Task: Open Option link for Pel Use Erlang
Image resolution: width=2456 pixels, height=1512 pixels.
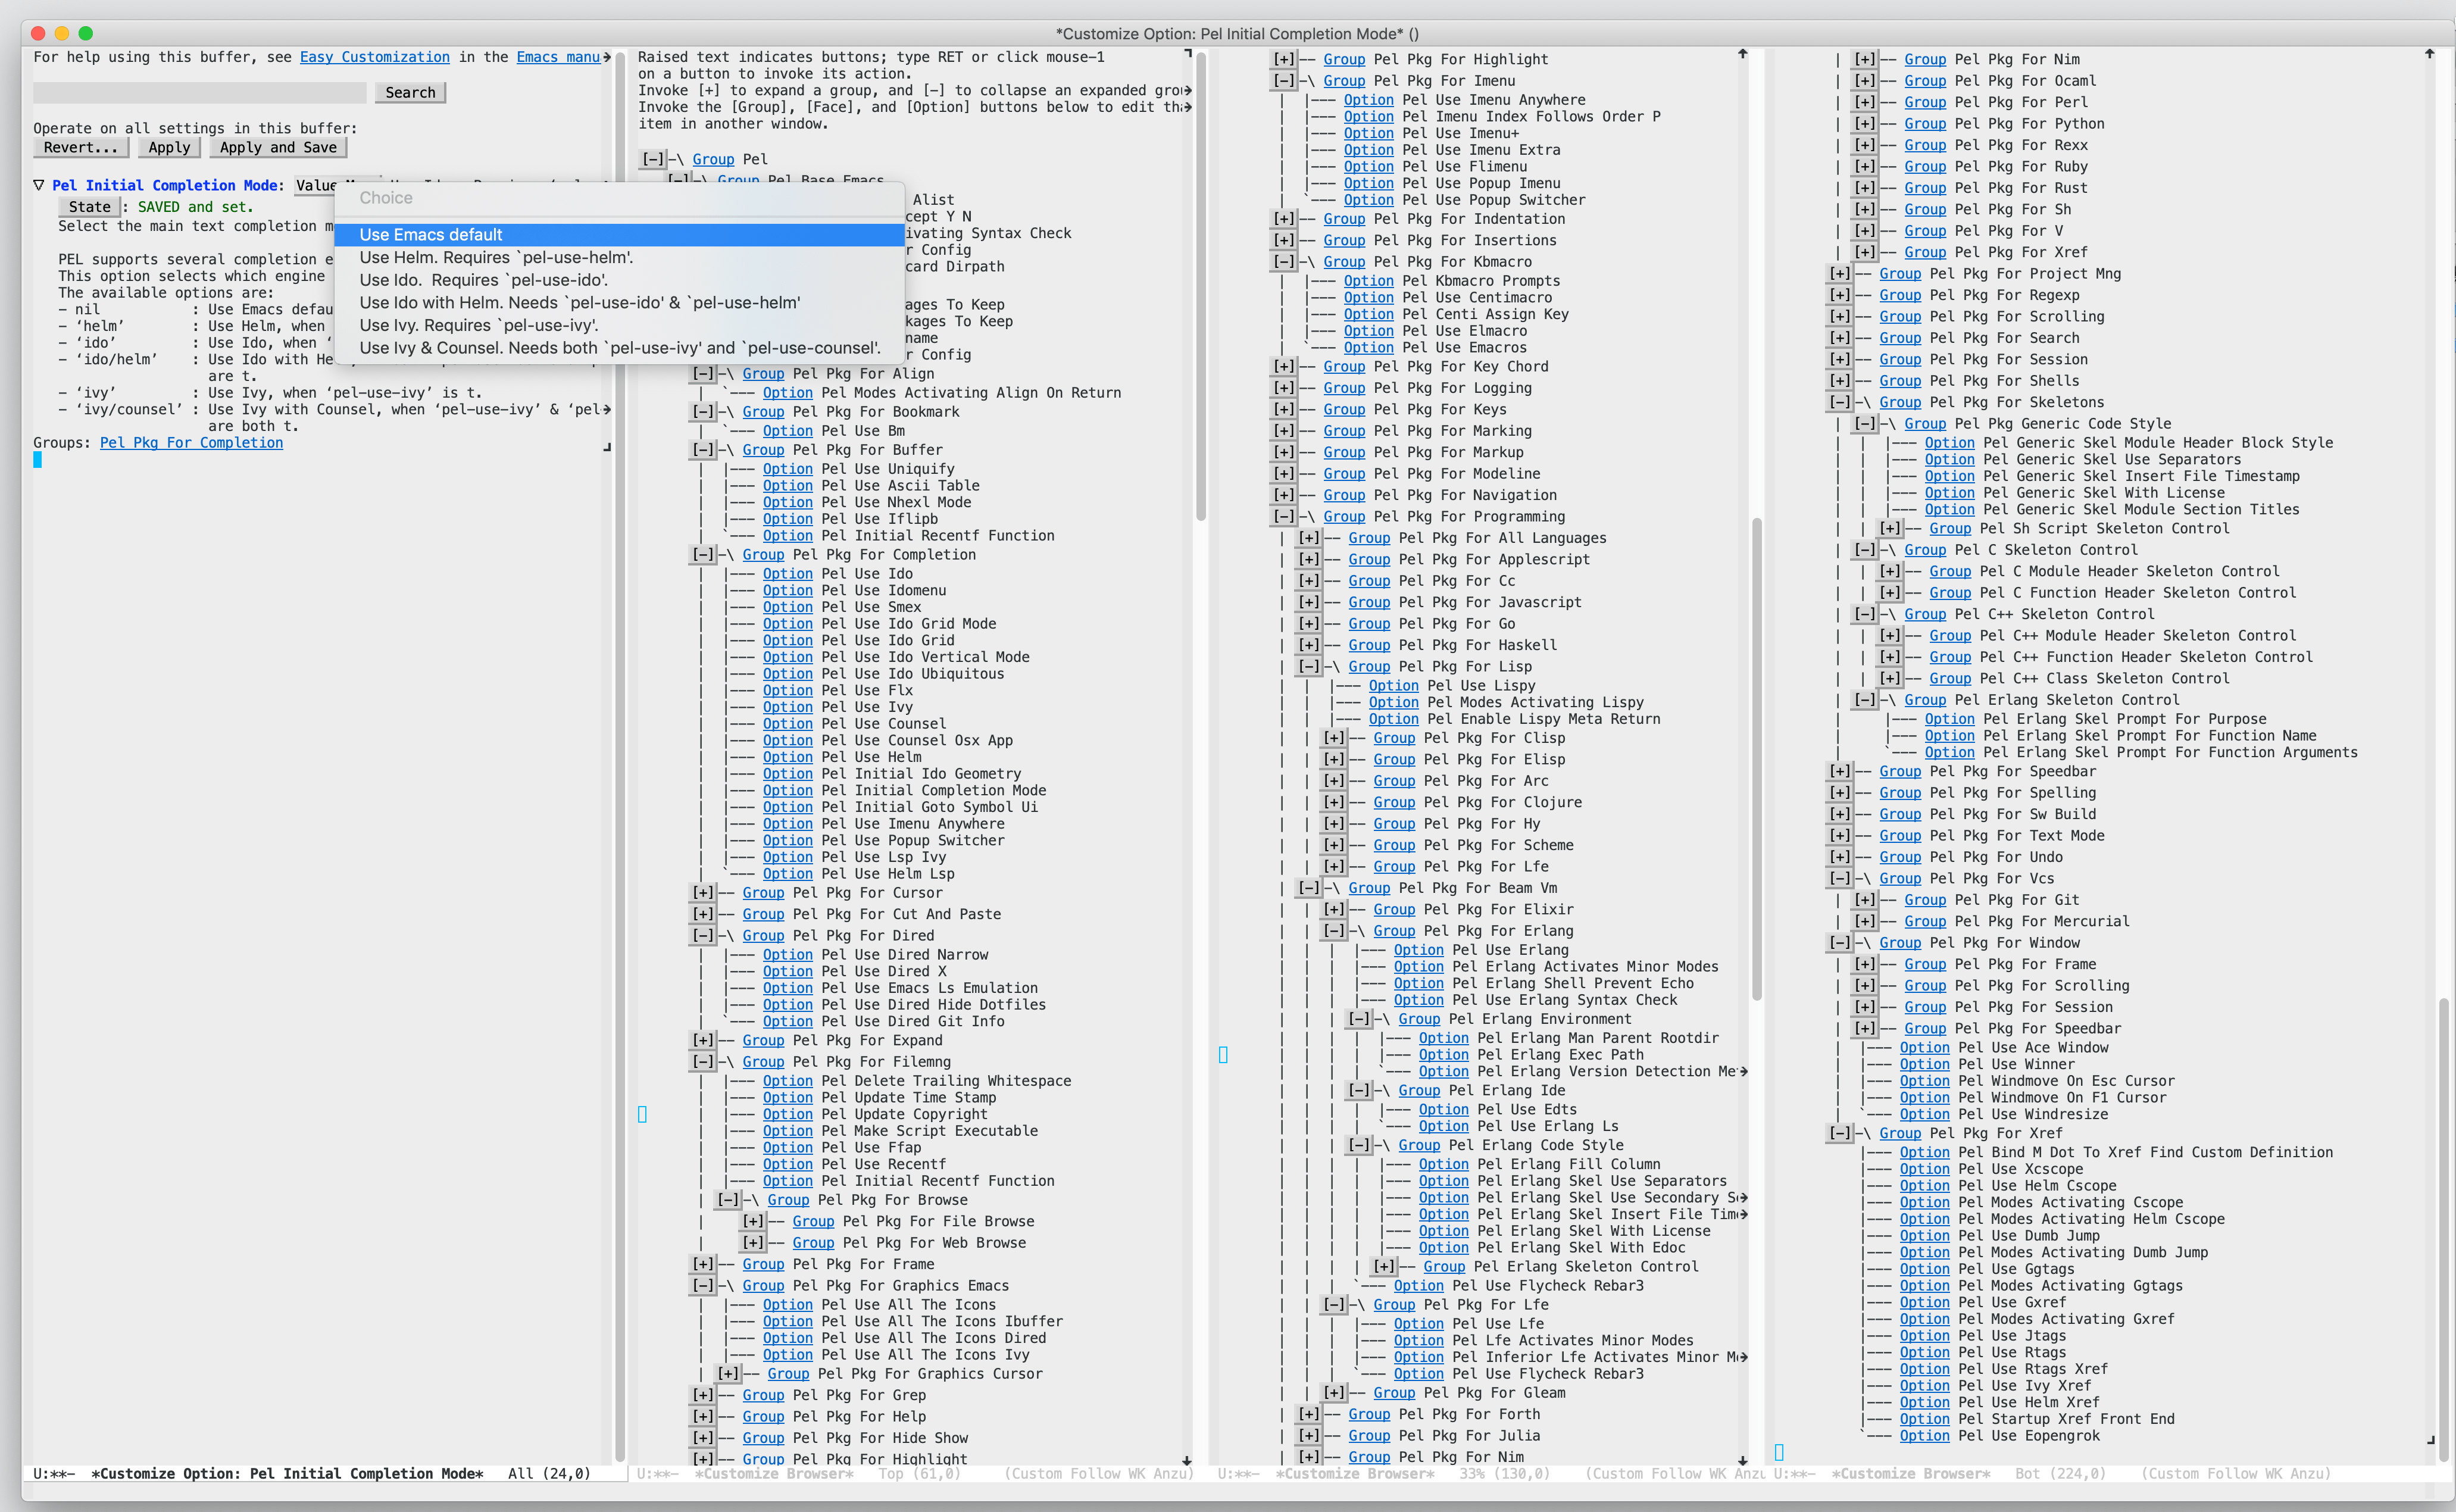Action: [1419, 950]
